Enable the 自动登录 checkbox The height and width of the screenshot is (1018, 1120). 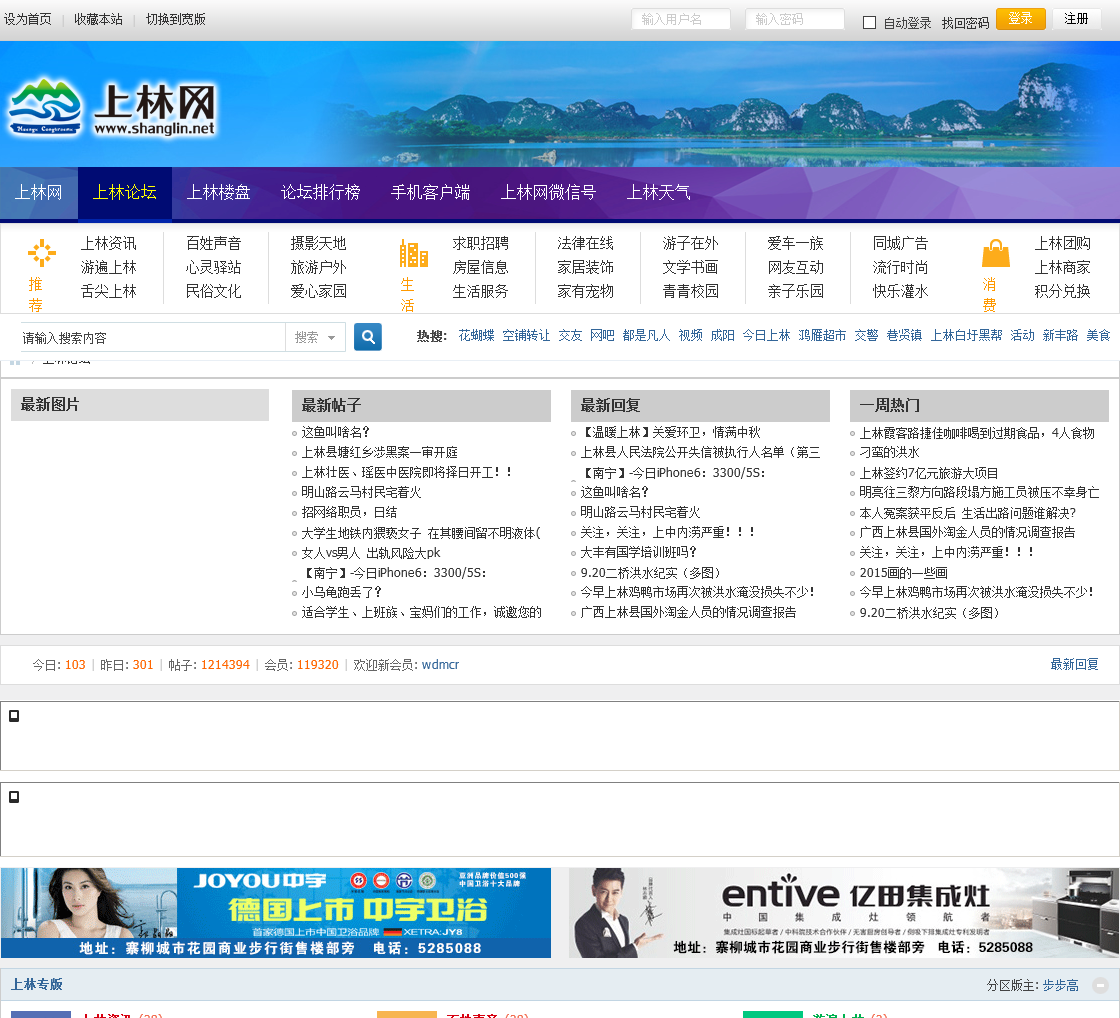tap(869, 22)
